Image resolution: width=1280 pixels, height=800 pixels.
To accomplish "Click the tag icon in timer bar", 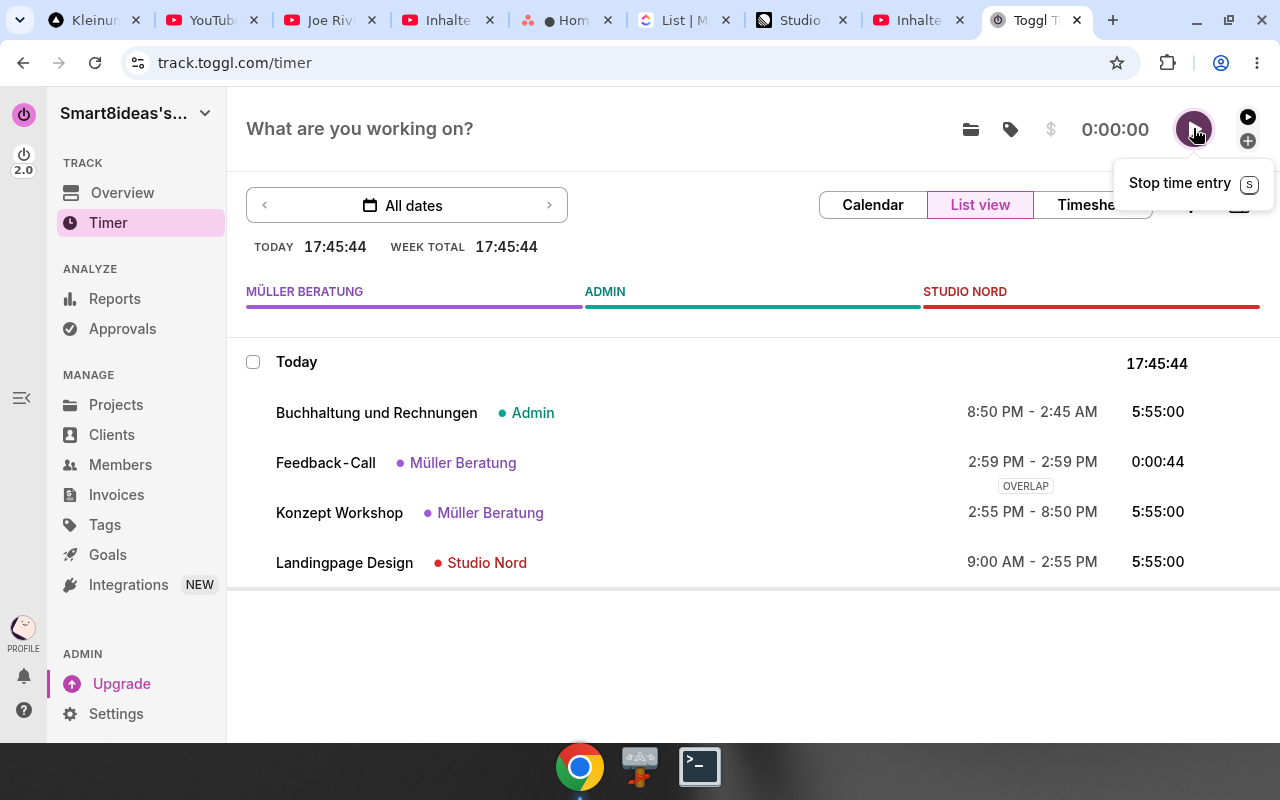I will point(1010,129).
